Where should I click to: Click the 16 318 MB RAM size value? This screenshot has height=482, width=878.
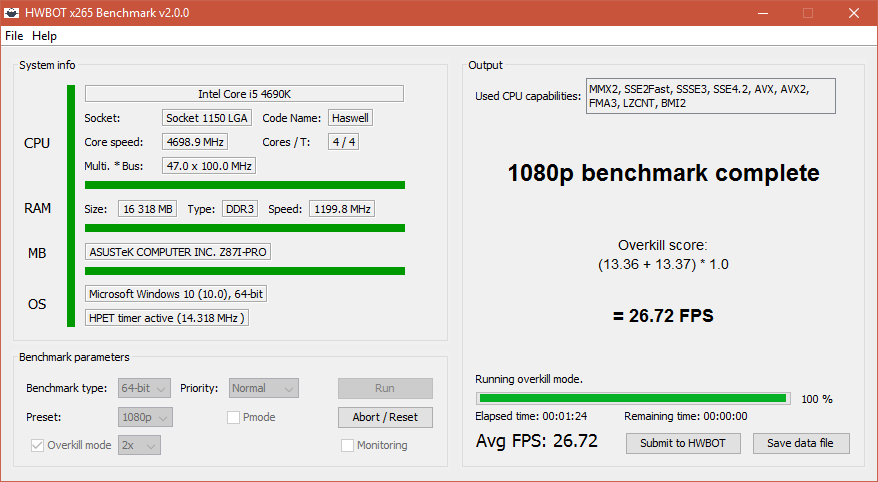[148, 209]
